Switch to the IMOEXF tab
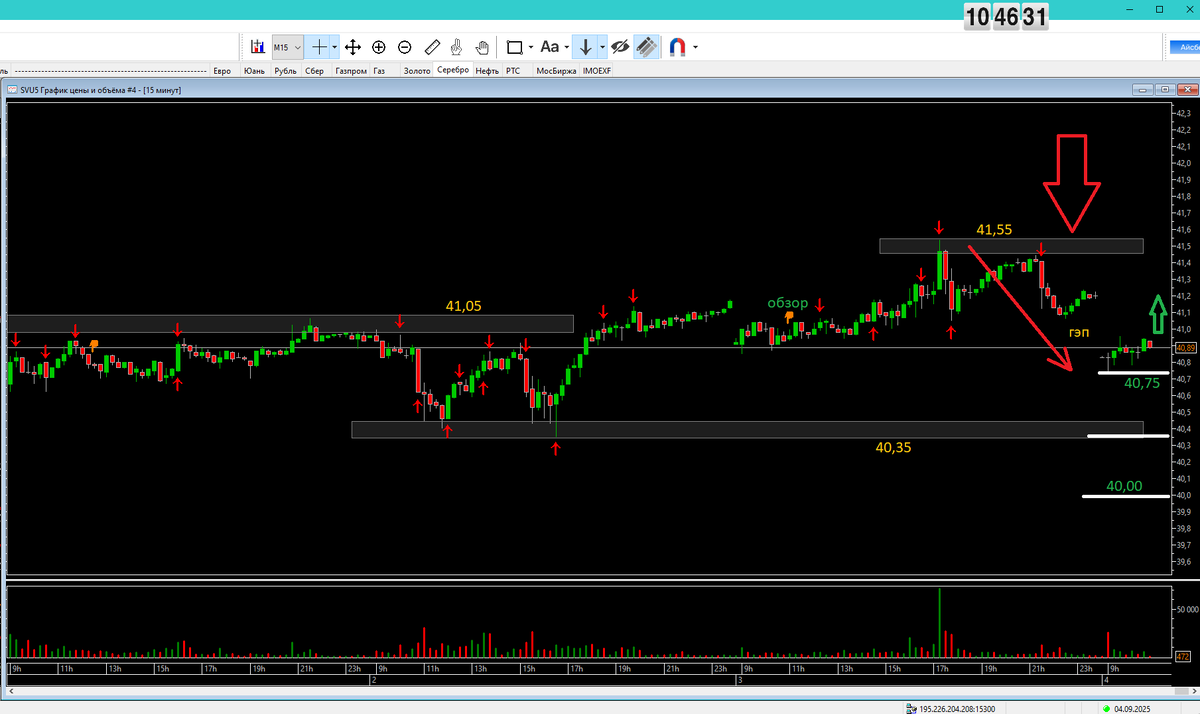1200x714 pixels. [x=597, y=71]
